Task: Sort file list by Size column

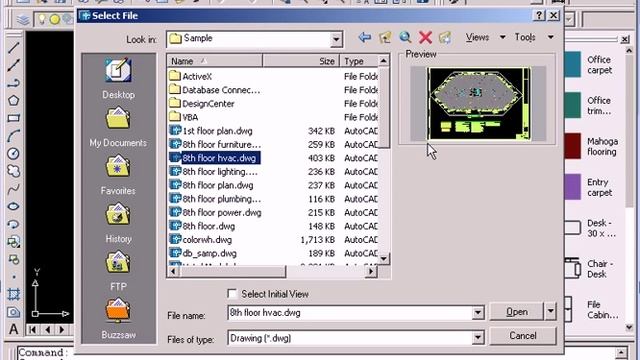Action: pyautogui.click(x=301, y=61)
